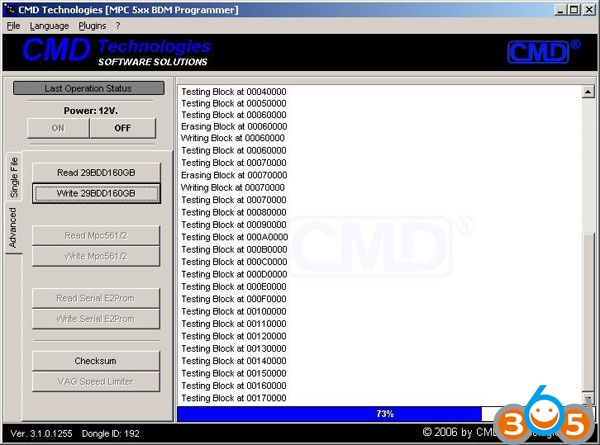Select log line 'Testing Block at 00120000'
Image resolution: width=600 pixels, height=445 pixels.
pyautogui.click(x=233, y=336)
